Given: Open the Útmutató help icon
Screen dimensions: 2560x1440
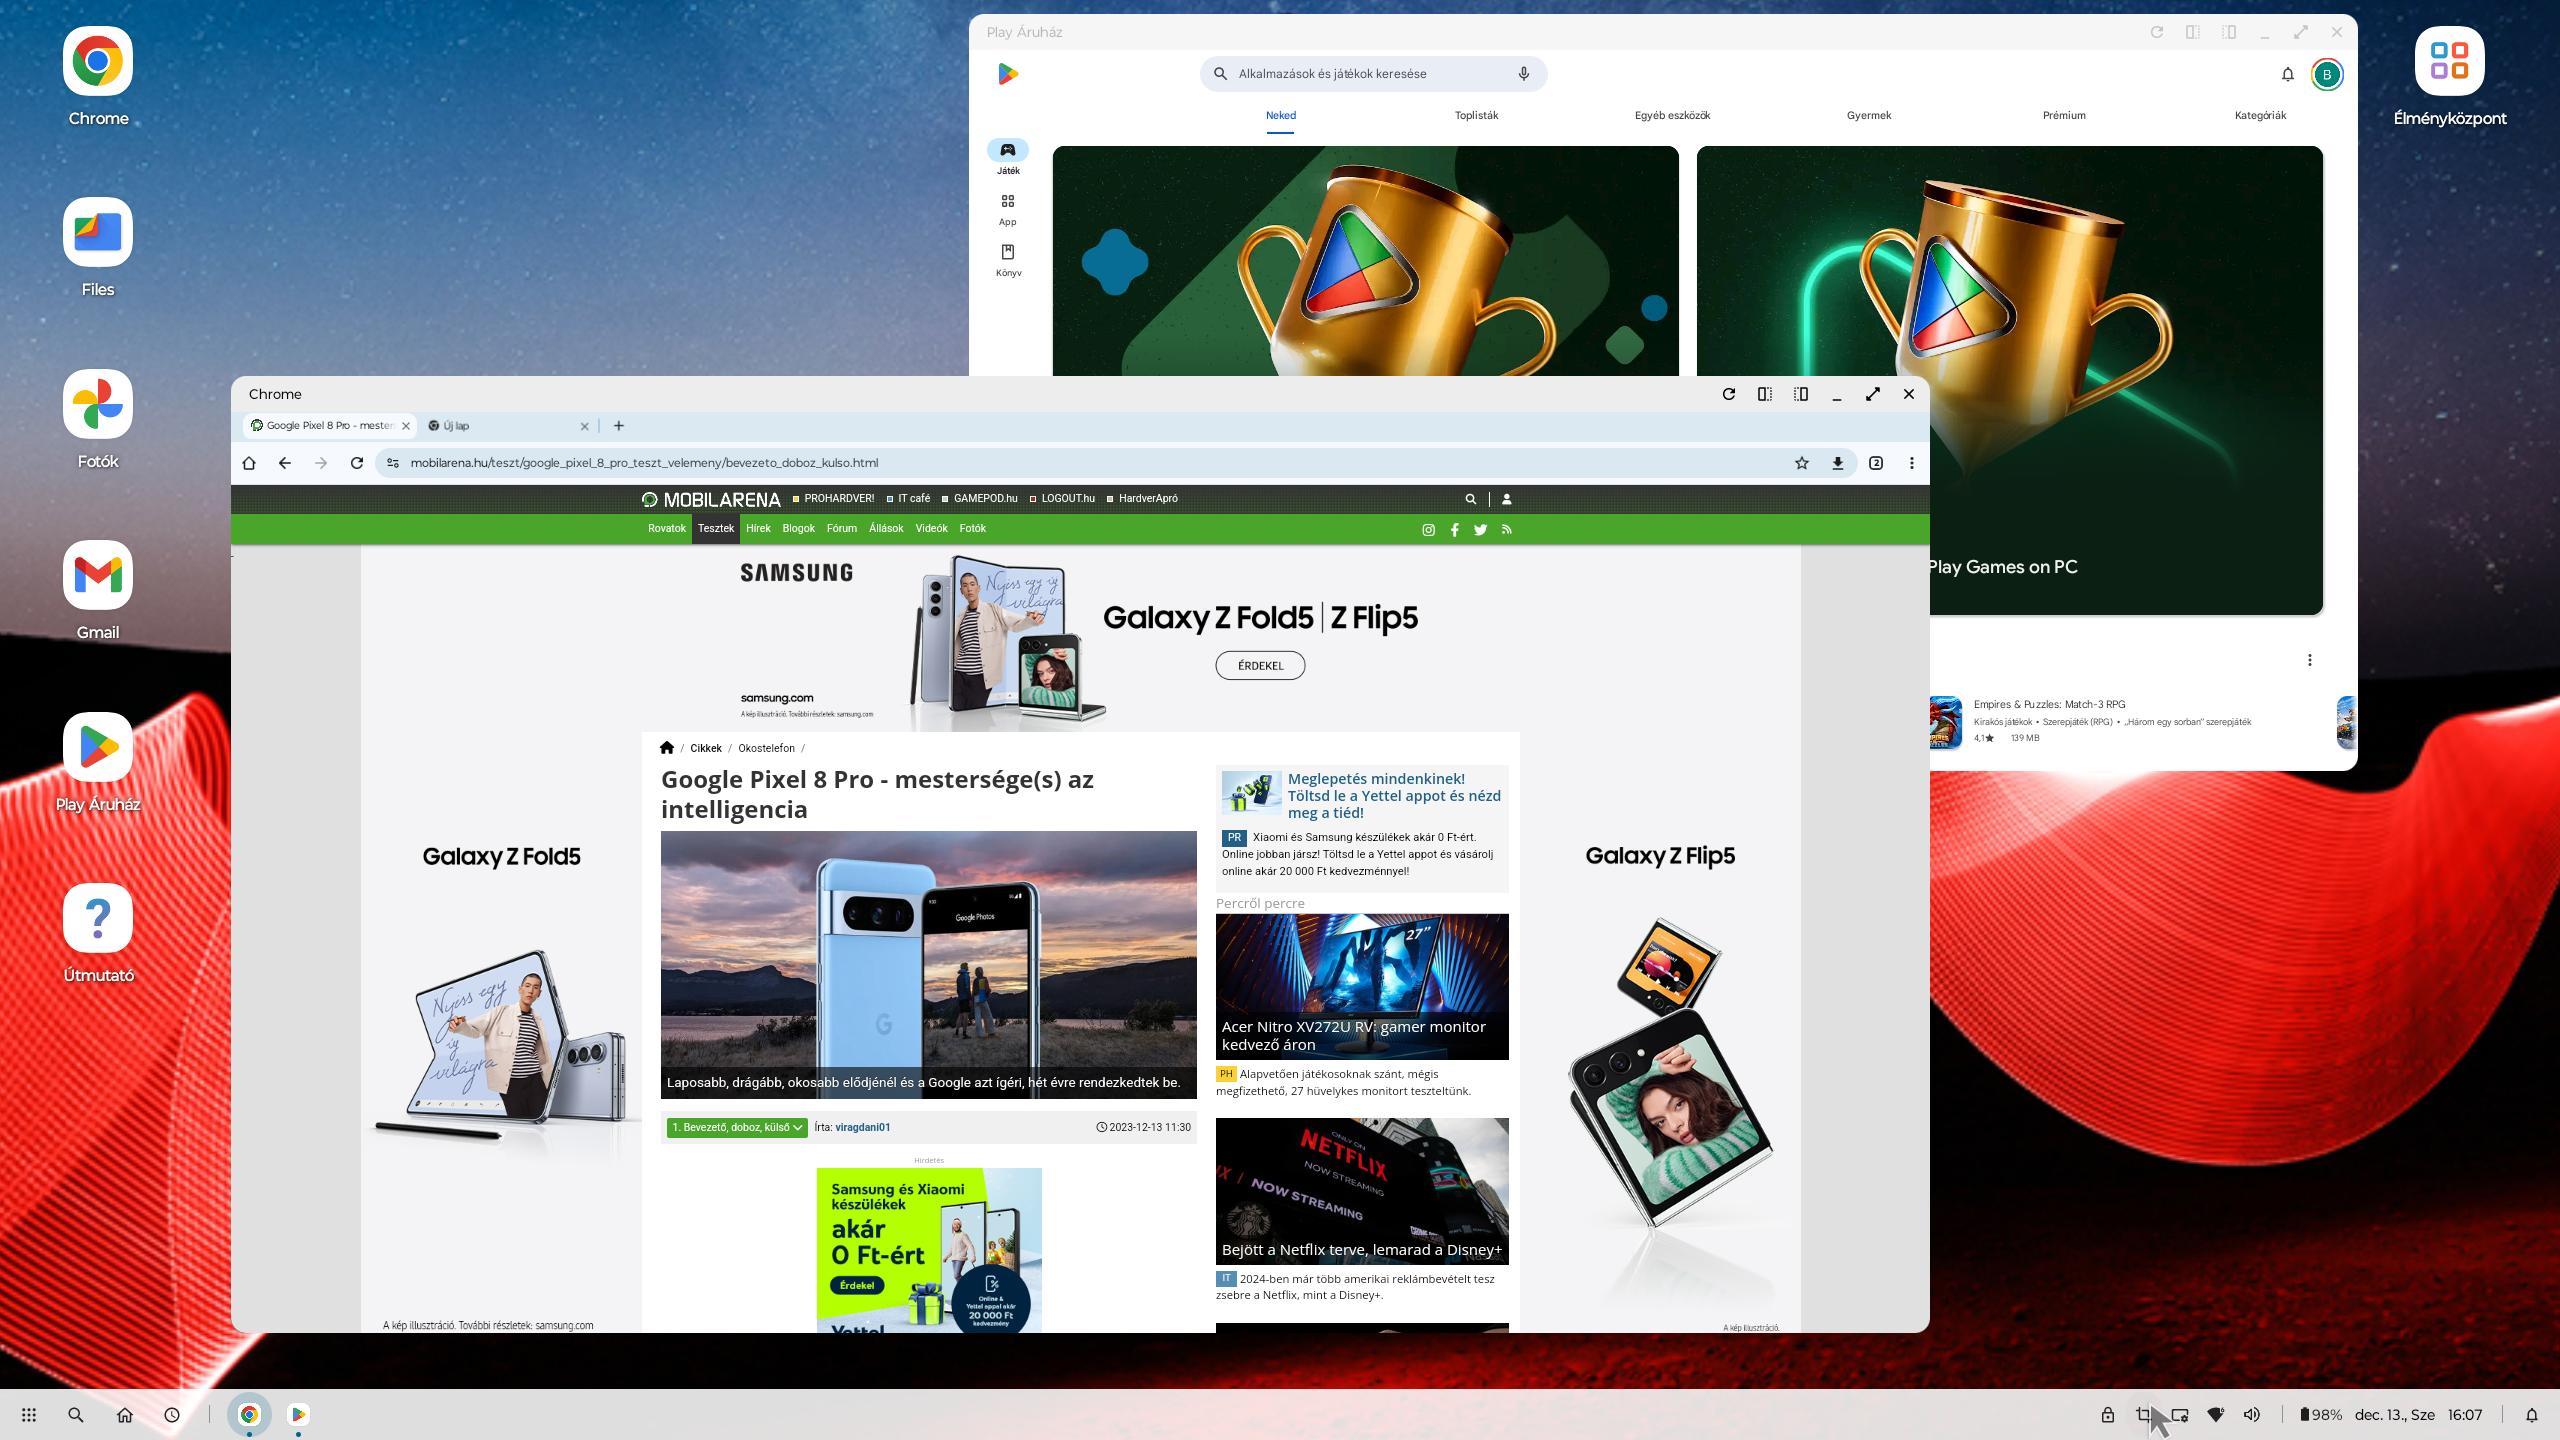Looking at the screenshot, I should tap(98, 918).
